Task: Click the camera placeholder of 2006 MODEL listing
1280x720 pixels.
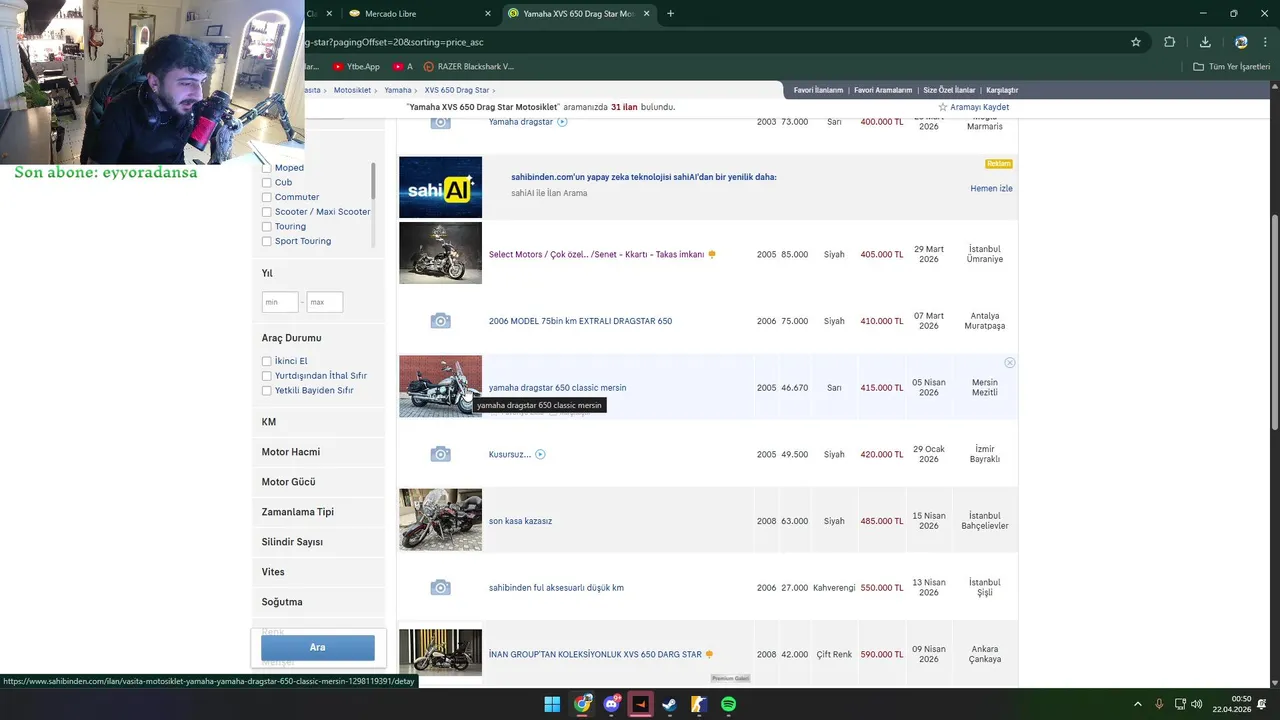Action: (440, 321)
